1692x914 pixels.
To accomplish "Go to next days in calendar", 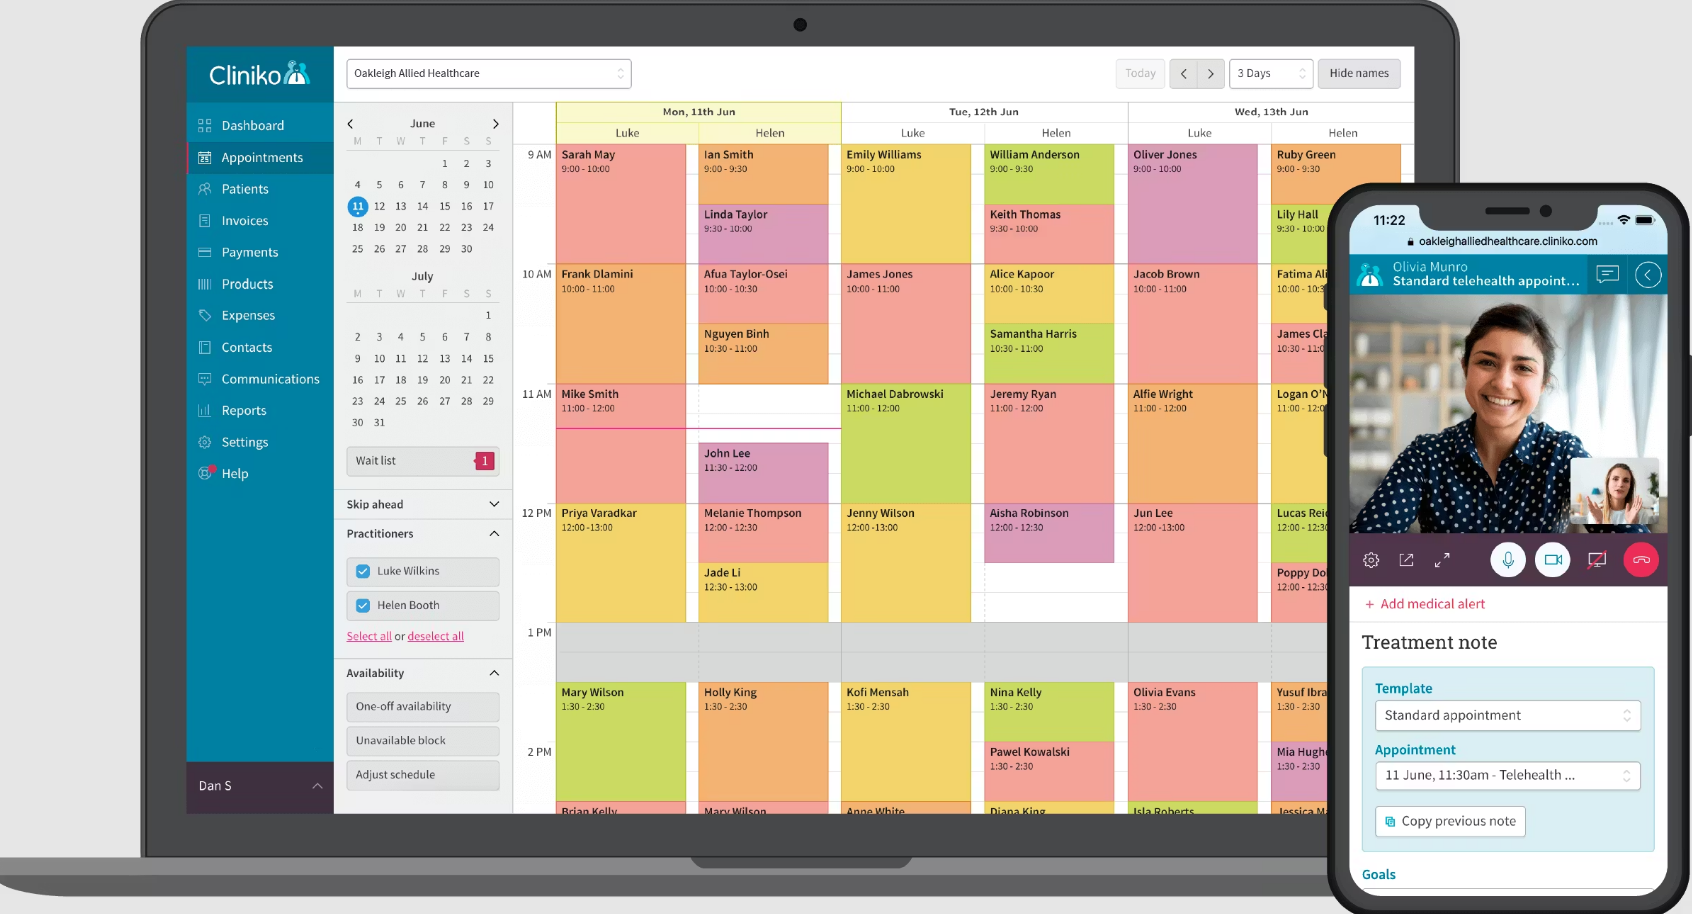I will pos(1211,73).
